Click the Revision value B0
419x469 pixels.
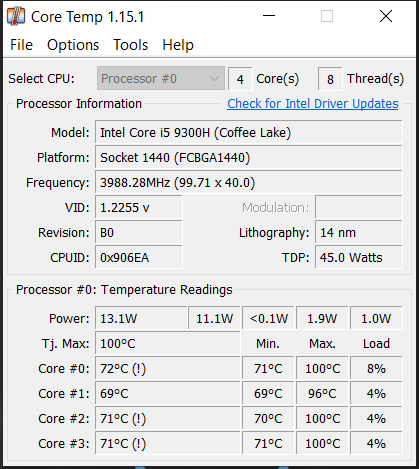[x=139, y=232]
